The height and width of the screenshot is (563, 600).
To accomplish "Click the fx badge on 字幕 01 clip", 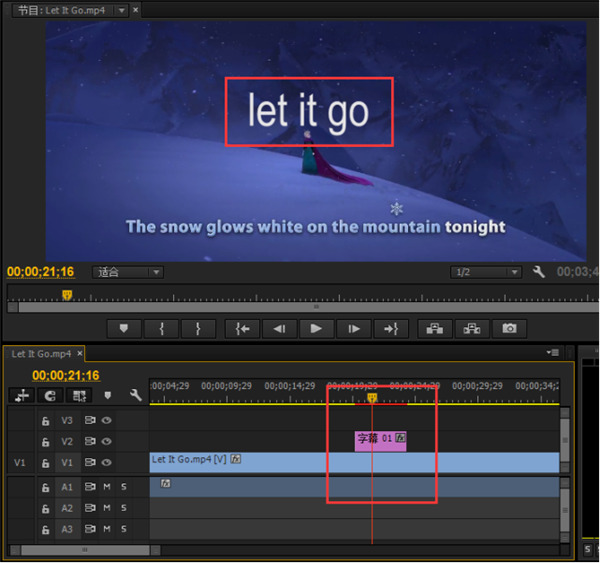I will [x=400, y=437].
